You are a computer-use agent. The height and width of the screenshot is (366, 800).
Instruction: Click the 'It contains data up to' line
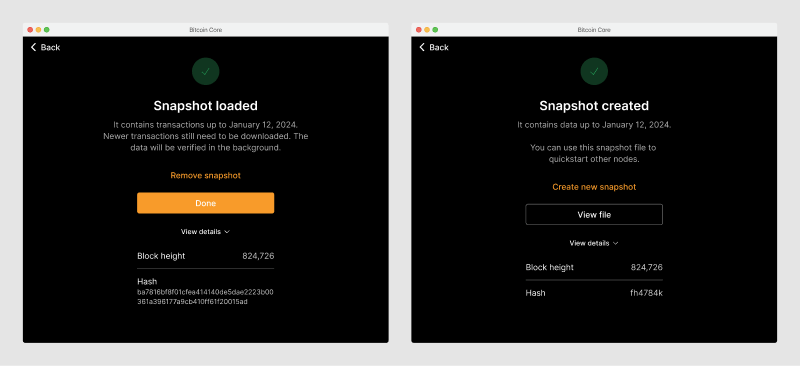[594, 125]
